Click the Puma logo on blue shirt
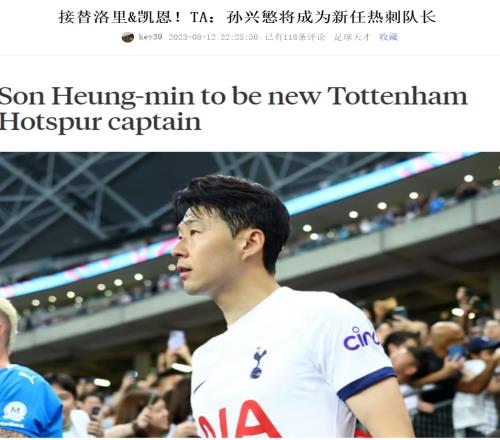500x440 pixels. pos(27,377)
